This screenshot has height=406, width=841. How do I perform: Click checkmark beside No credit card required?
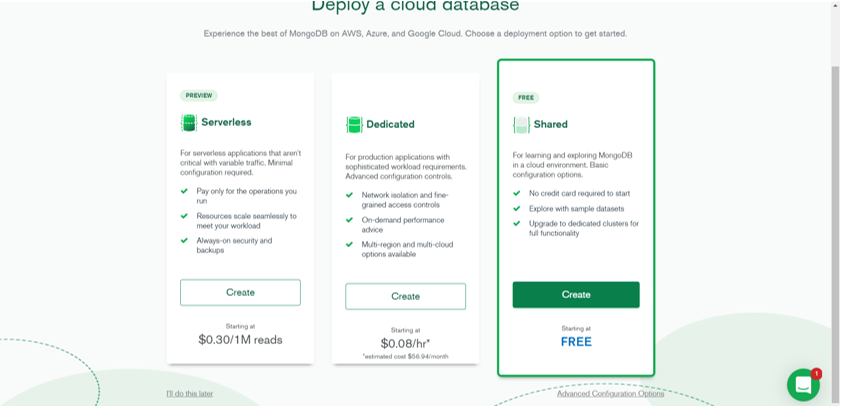[517, 193]
